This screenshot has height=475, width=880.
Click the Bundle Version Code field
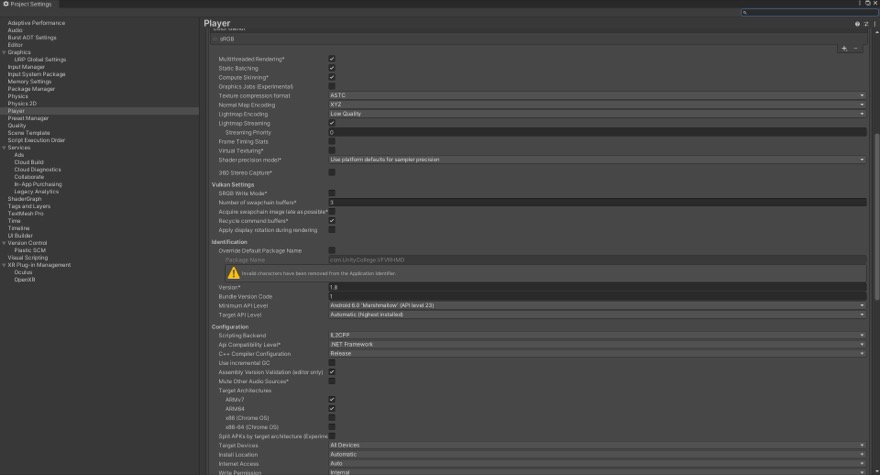(x=597, y=296)
